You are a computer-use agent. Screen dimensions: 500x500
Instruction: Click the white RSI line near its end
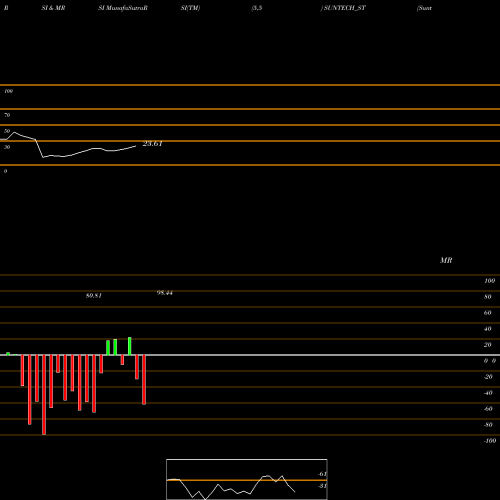132,147
